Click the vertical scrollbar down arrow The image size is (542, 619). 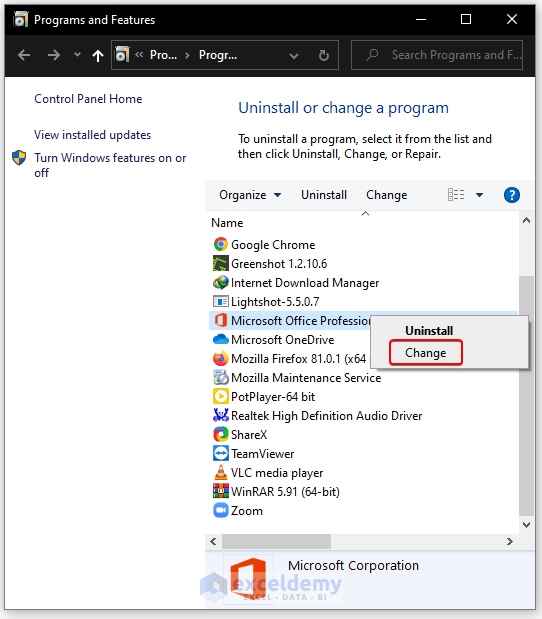coord(526,525)
